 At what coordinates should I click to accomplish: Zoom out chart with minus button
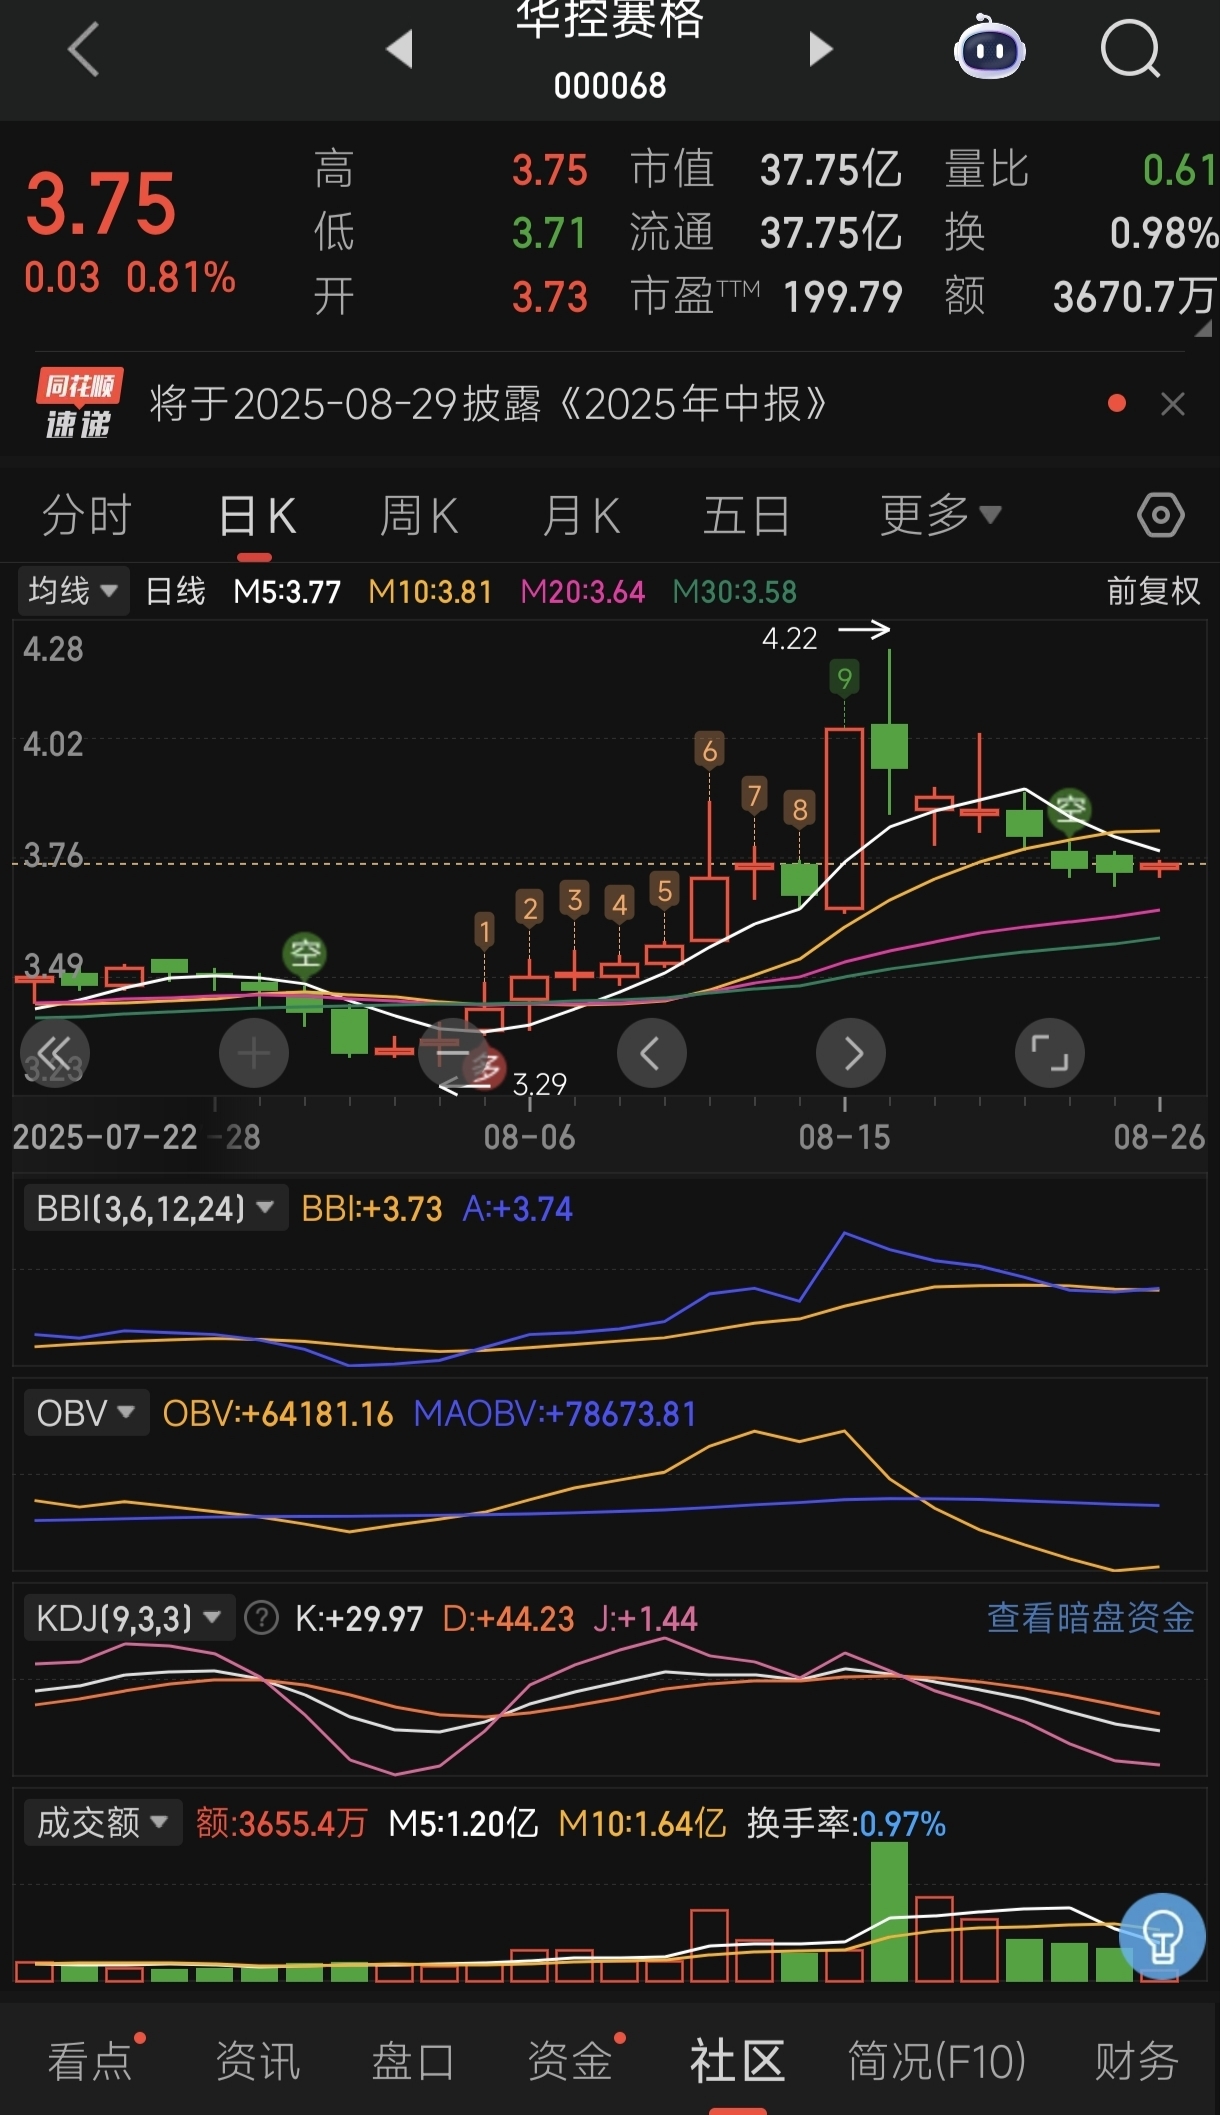452,1053
